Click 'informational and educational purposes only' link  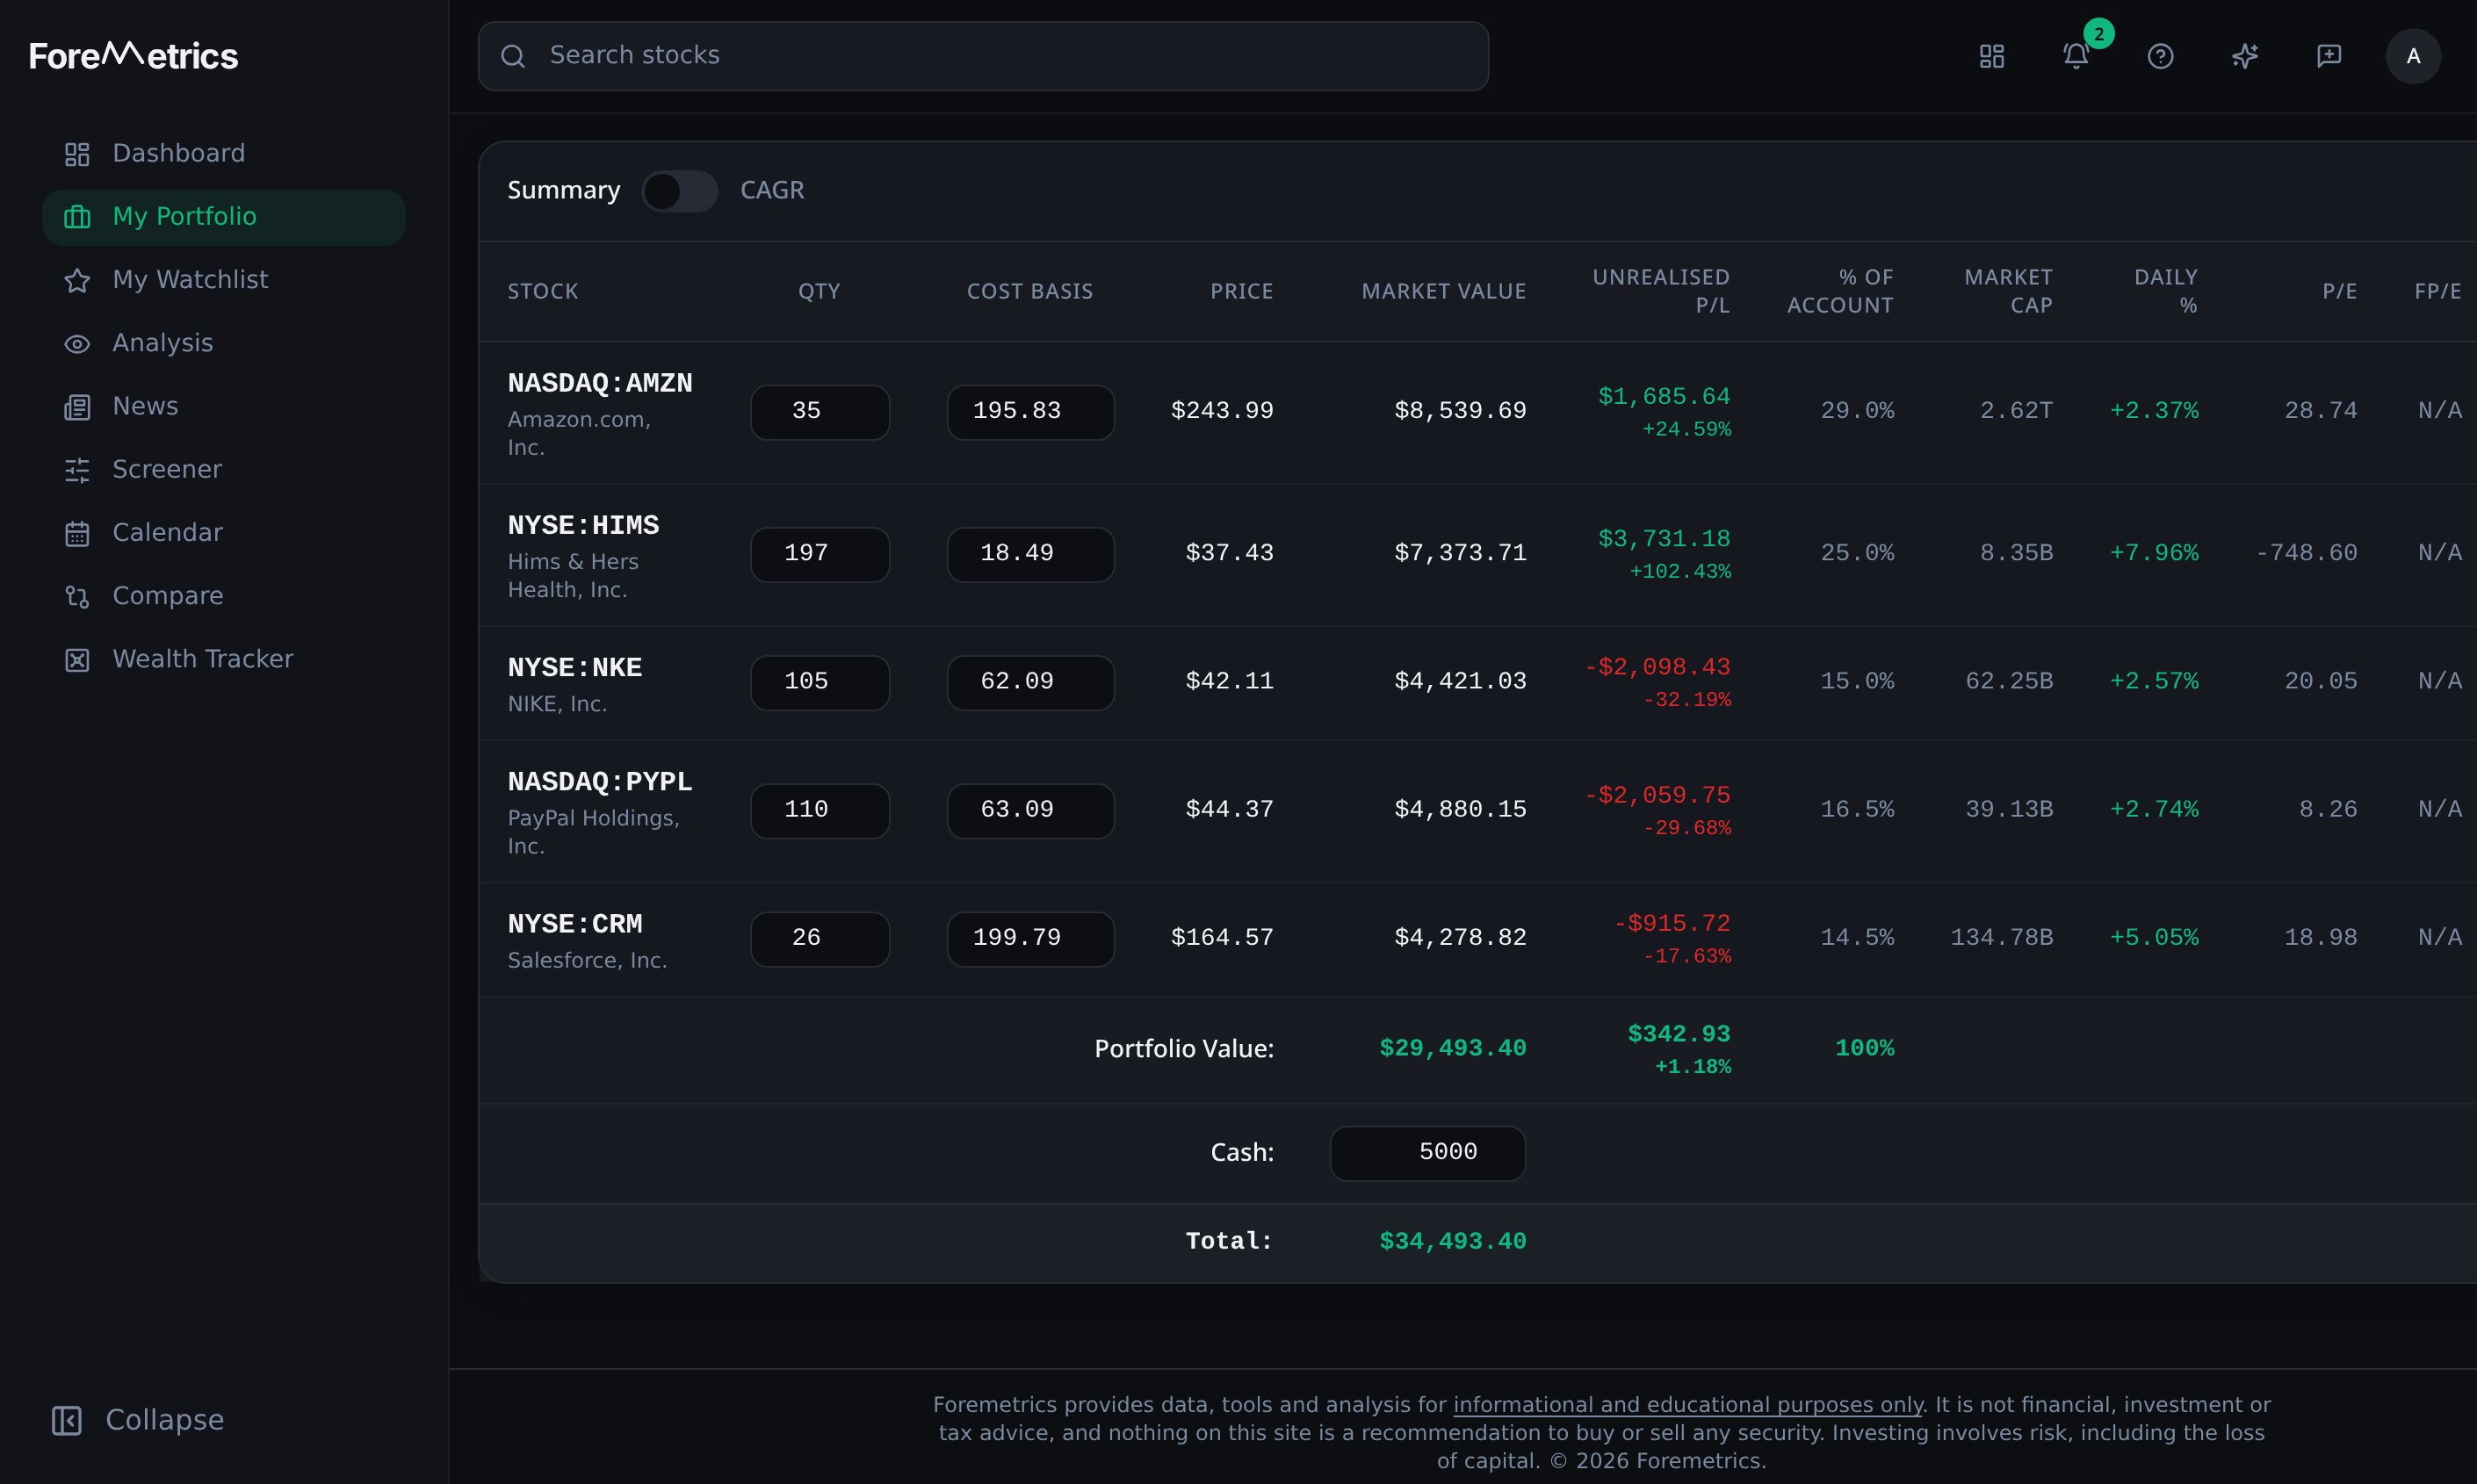[x=1688, y=1405]
